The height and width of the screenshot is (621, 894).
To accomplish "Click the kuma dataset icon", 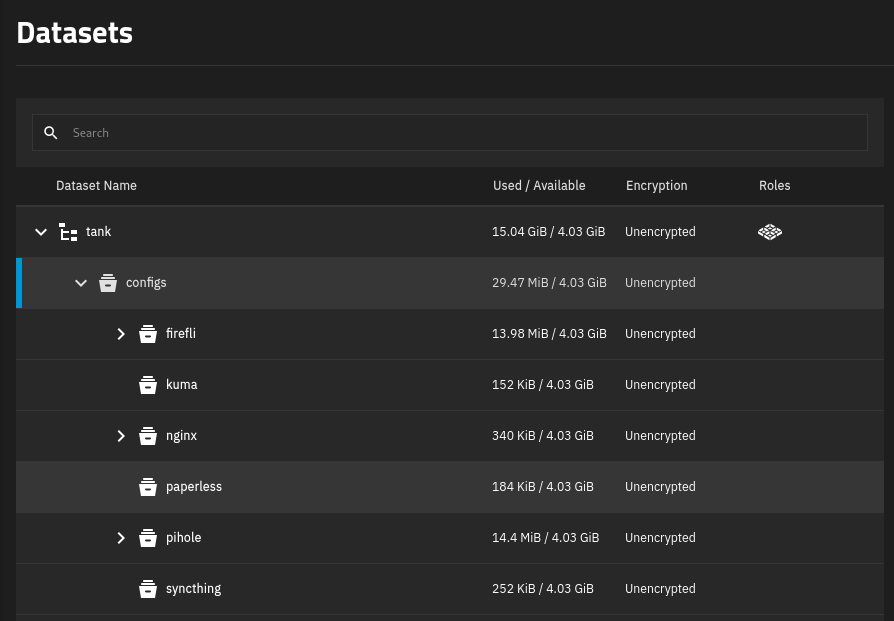I will click(x=148, y=385).
